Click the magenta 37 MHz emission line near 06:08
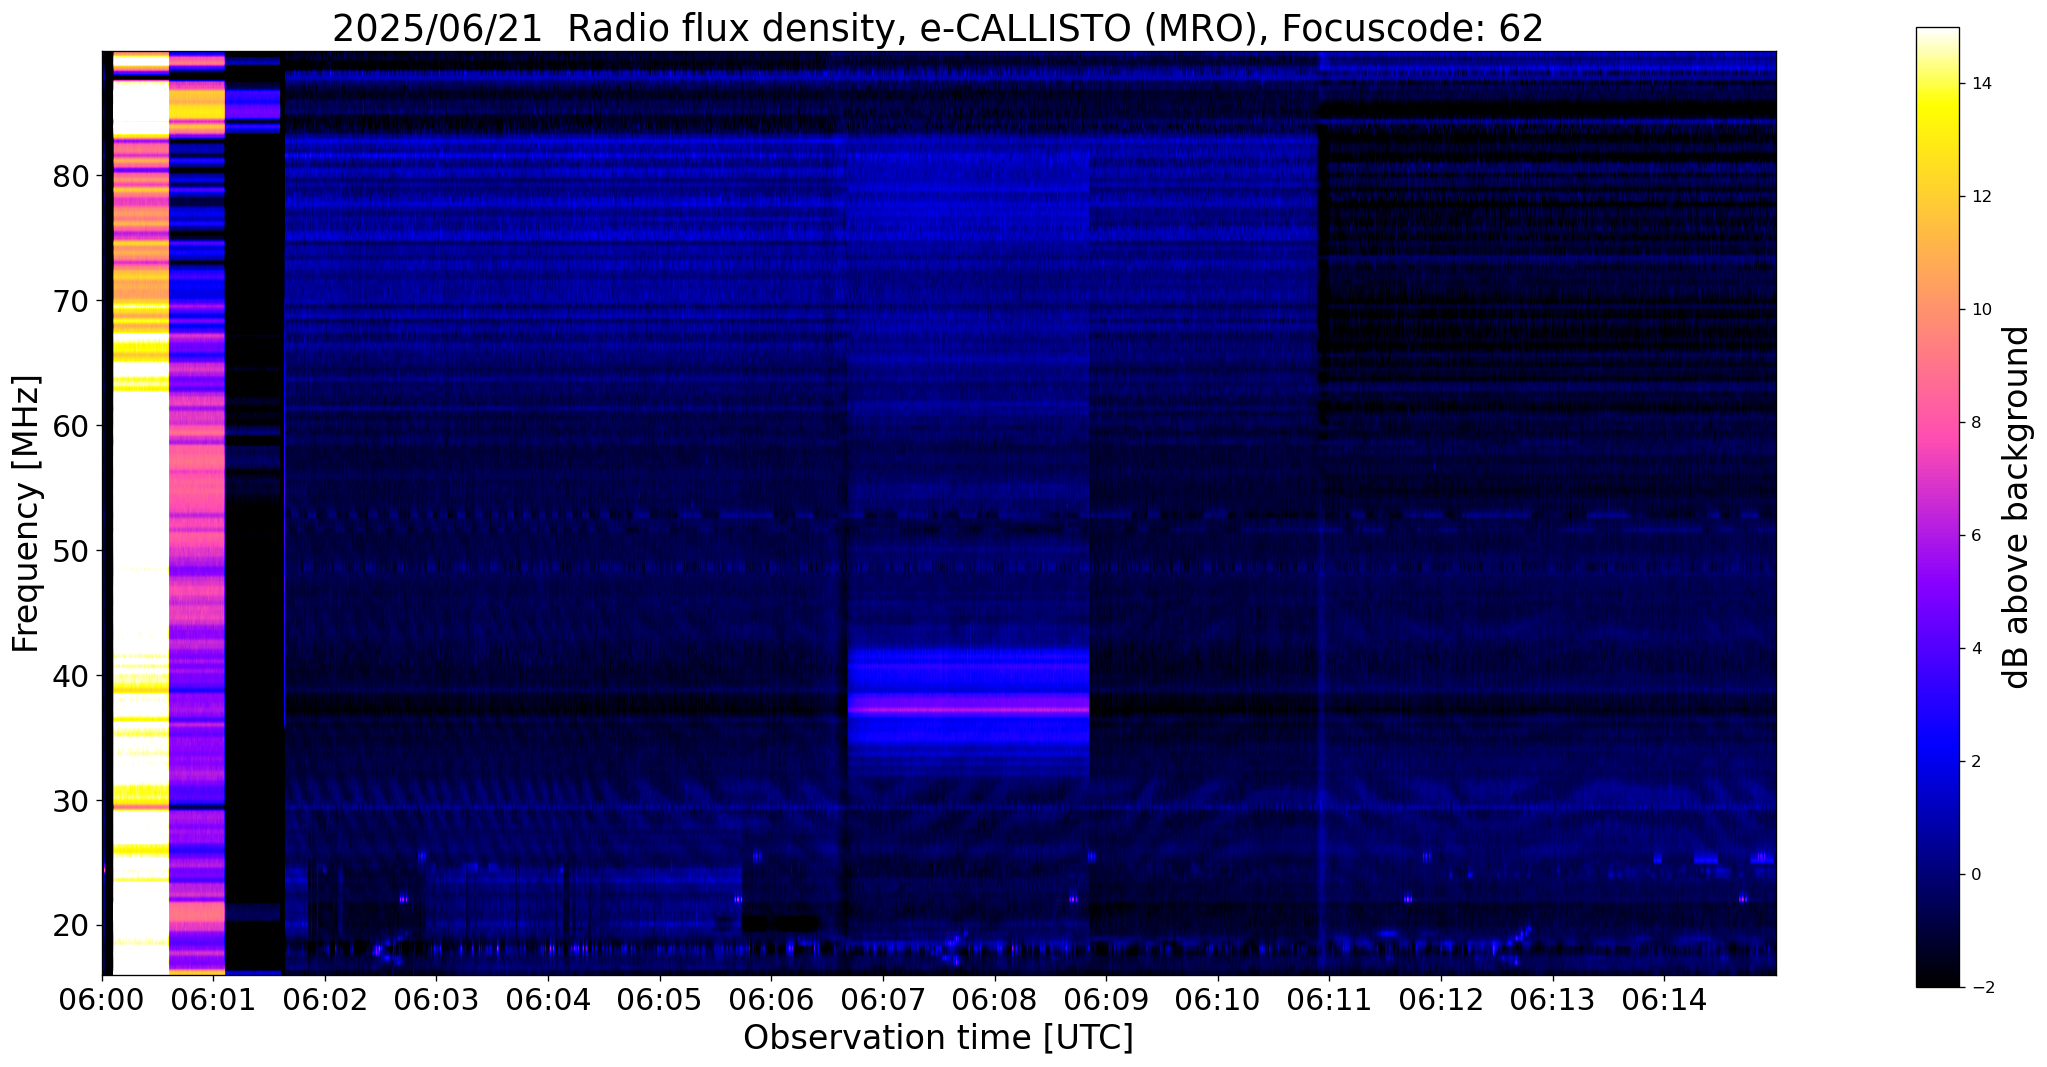The width and height of the screenshot is (2047, 1067). pos(968,709)
